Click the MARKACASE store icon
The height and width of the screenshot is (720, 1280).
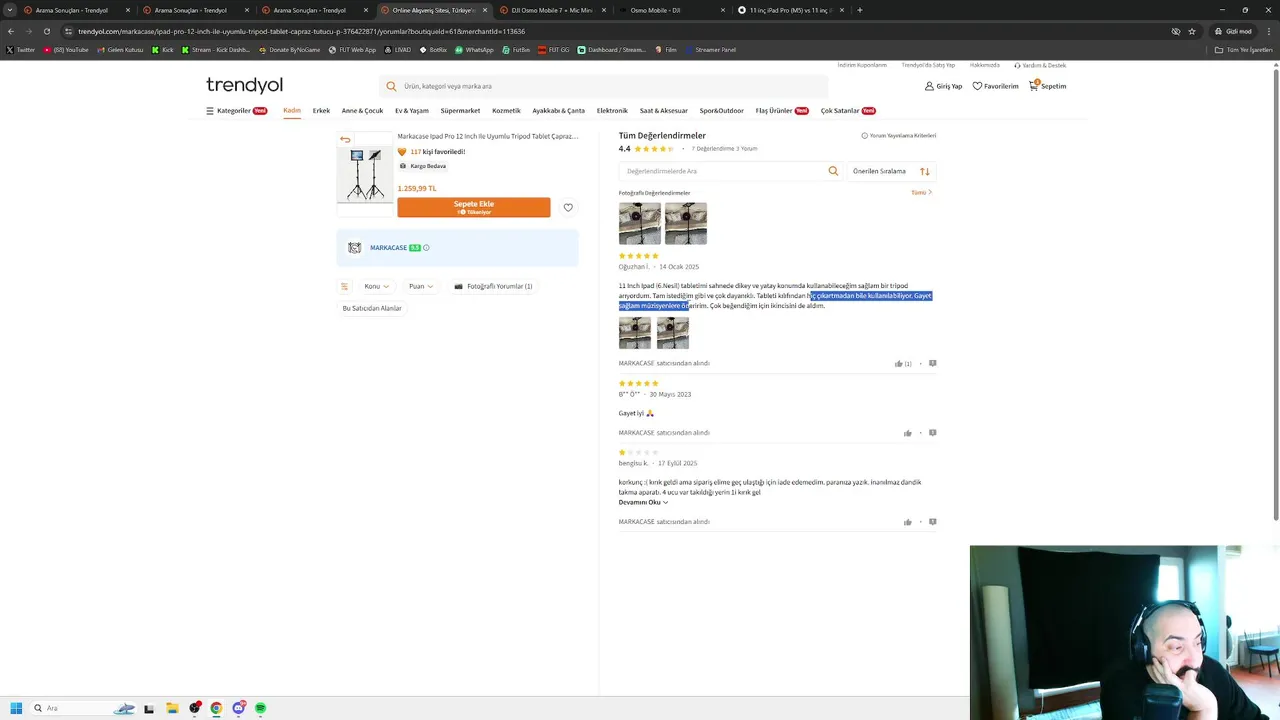point(354,248)
